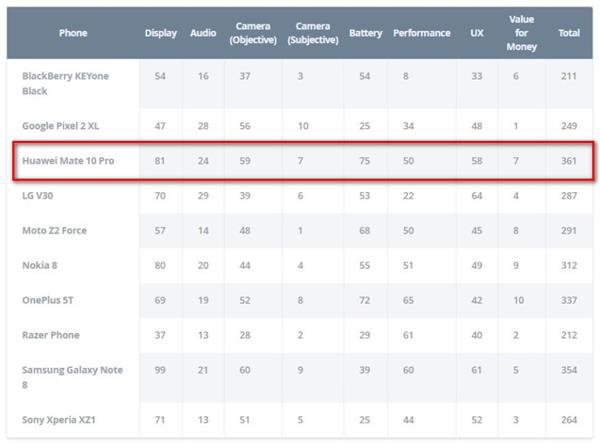Click the Sony Xperia XZ1 name
600x447 pixels.
[x=60, y=419]
